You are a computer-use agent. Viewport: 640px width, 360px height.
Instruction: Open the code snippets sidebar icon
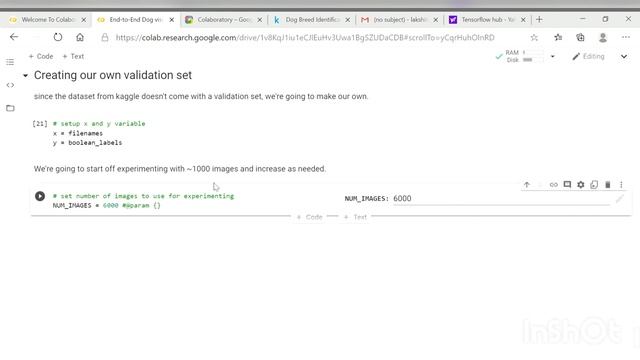[10, 85]
